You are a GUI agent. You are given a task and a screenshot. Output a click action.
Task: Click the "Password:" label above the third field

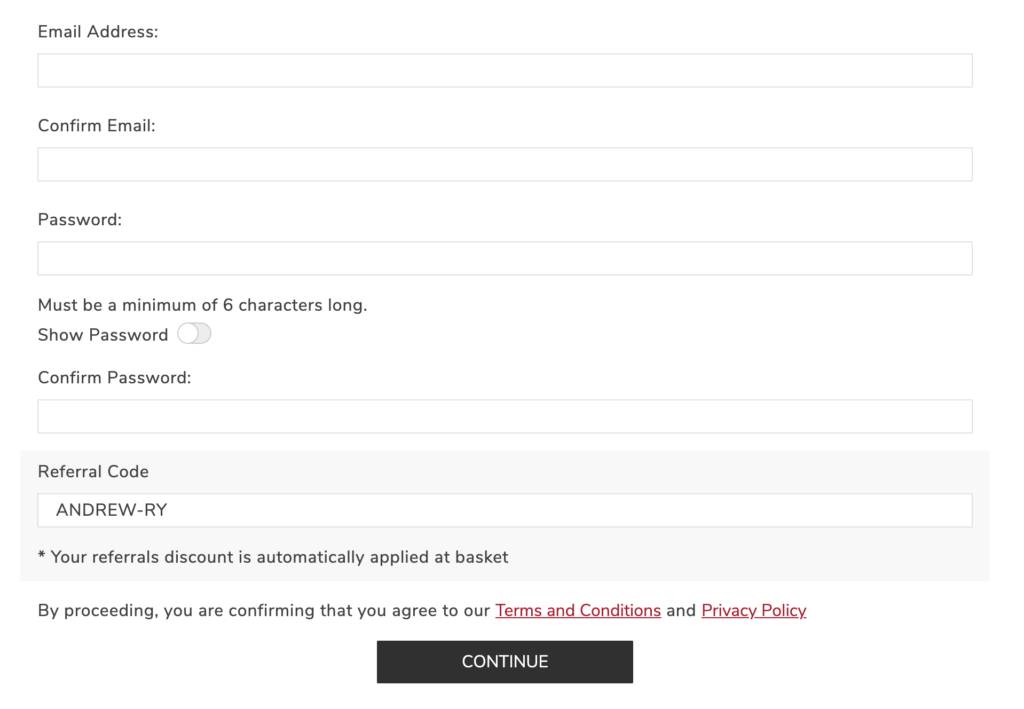(80, 220)
